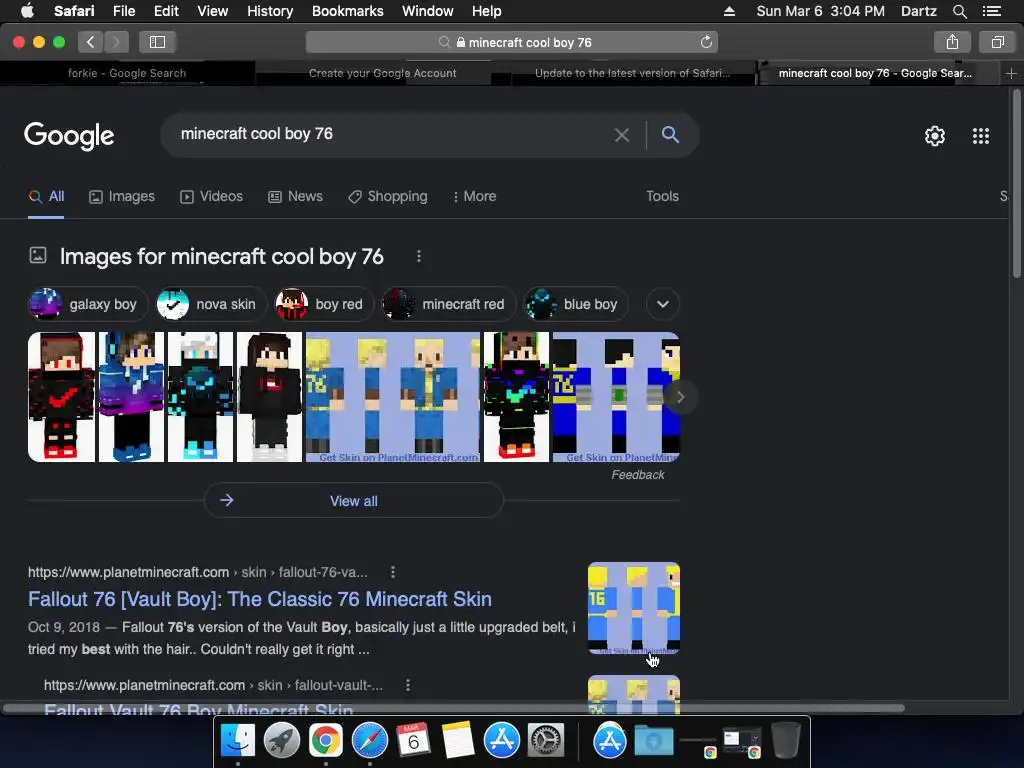Open the History menu

point(270,11)
